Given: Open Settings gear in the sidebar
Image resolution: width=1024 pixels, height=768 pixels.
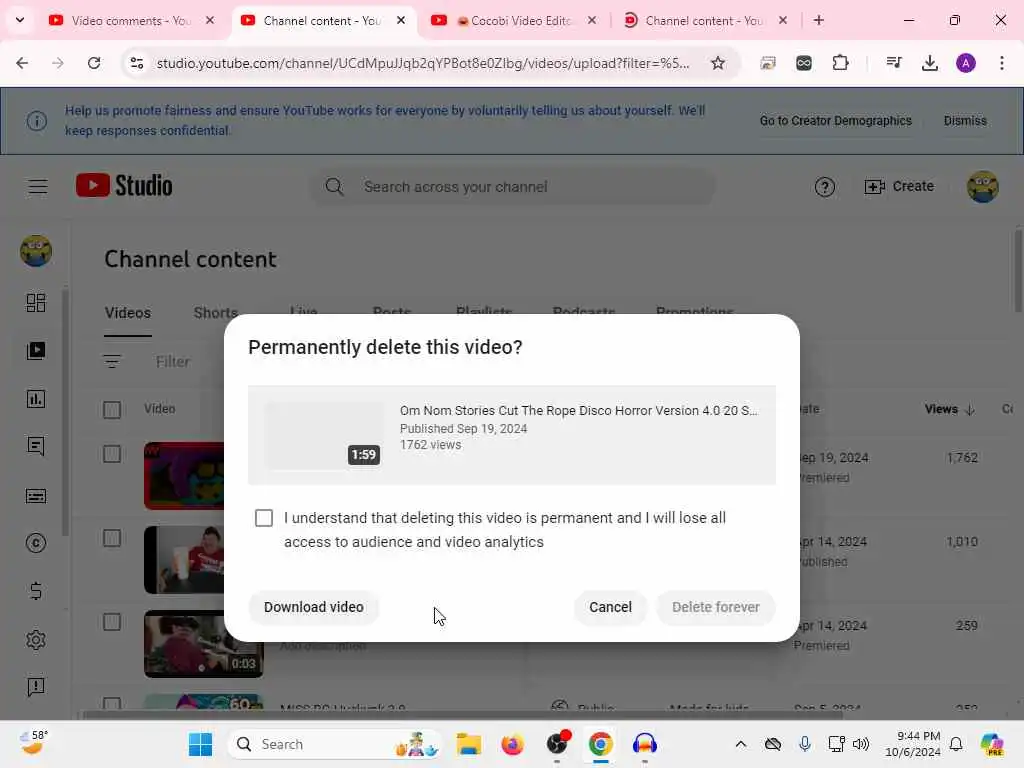Looking at the screenshot, I should [x=36, y=640].
